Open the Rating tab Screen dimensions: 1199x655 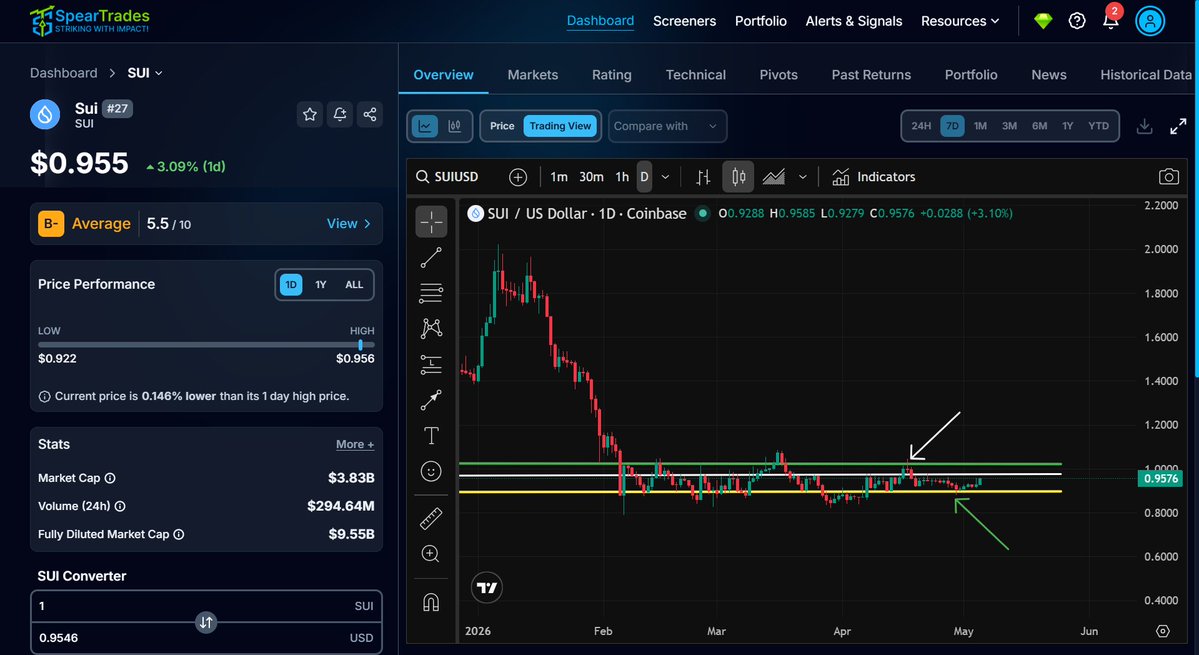(x=612, y=75)
